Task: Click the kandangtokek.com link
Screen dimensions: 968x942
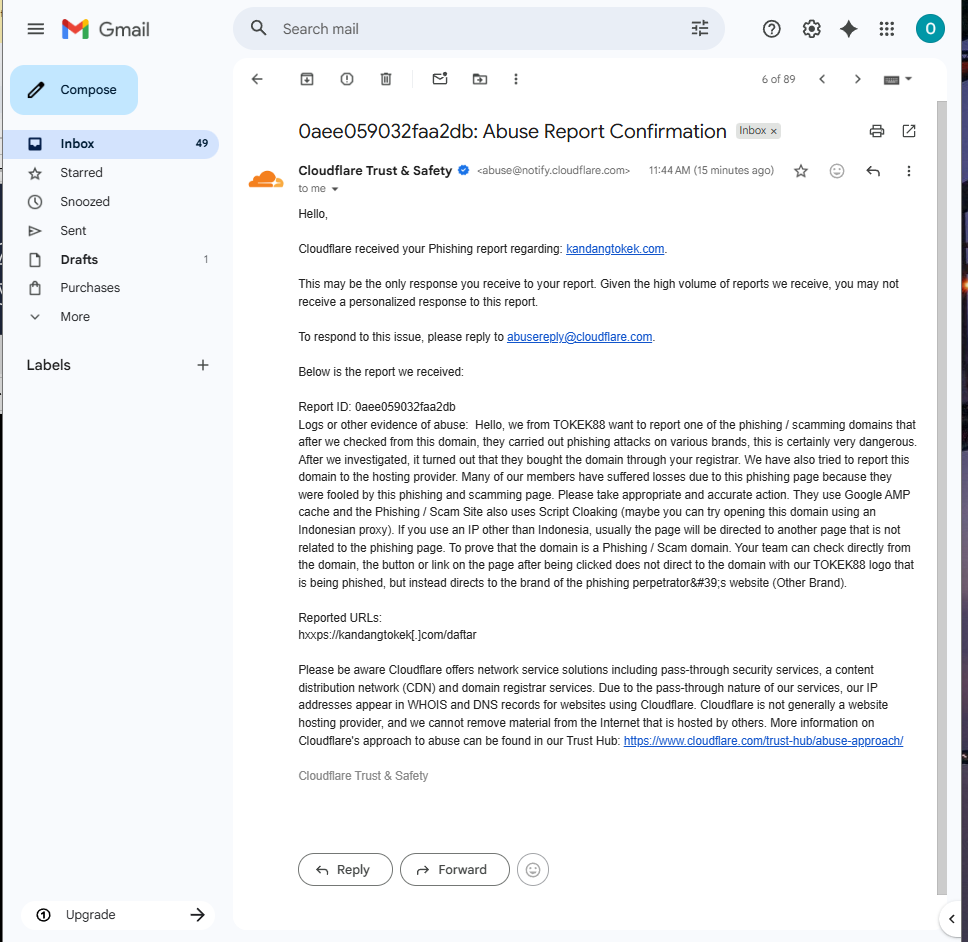Action: tap(615, 249)
